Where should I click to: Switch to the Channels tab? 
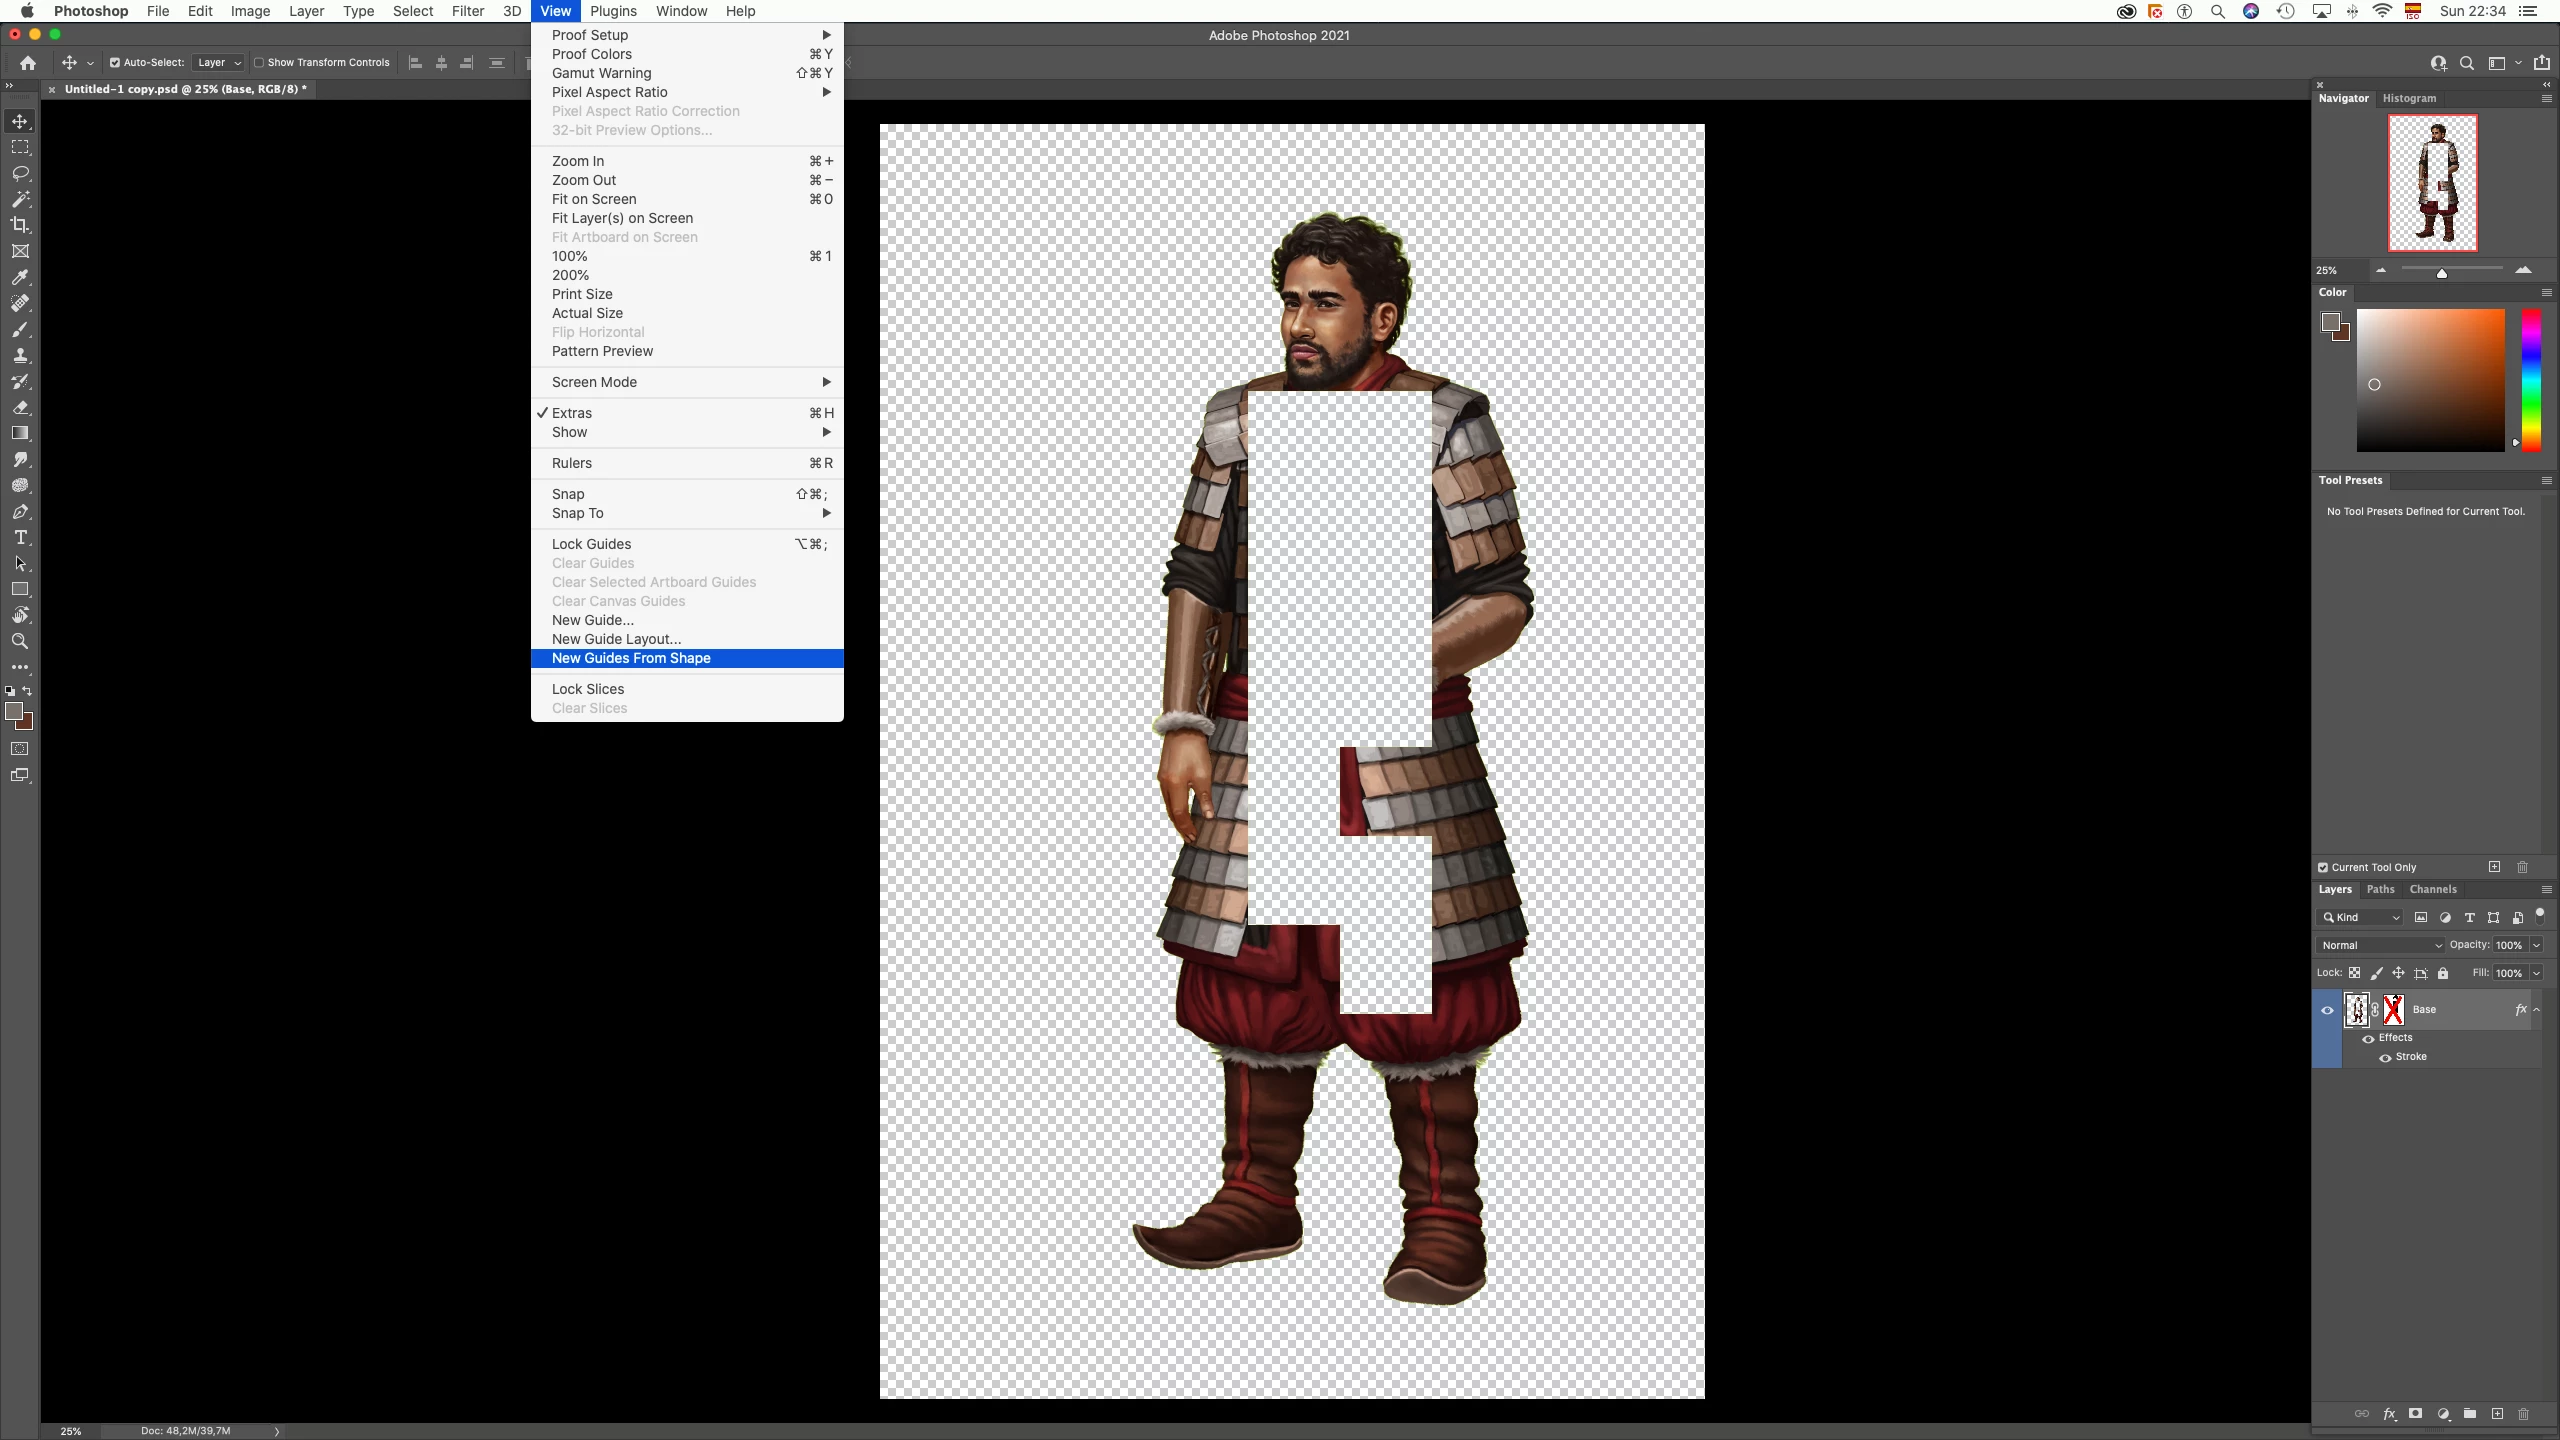(x=2432, y=889)
